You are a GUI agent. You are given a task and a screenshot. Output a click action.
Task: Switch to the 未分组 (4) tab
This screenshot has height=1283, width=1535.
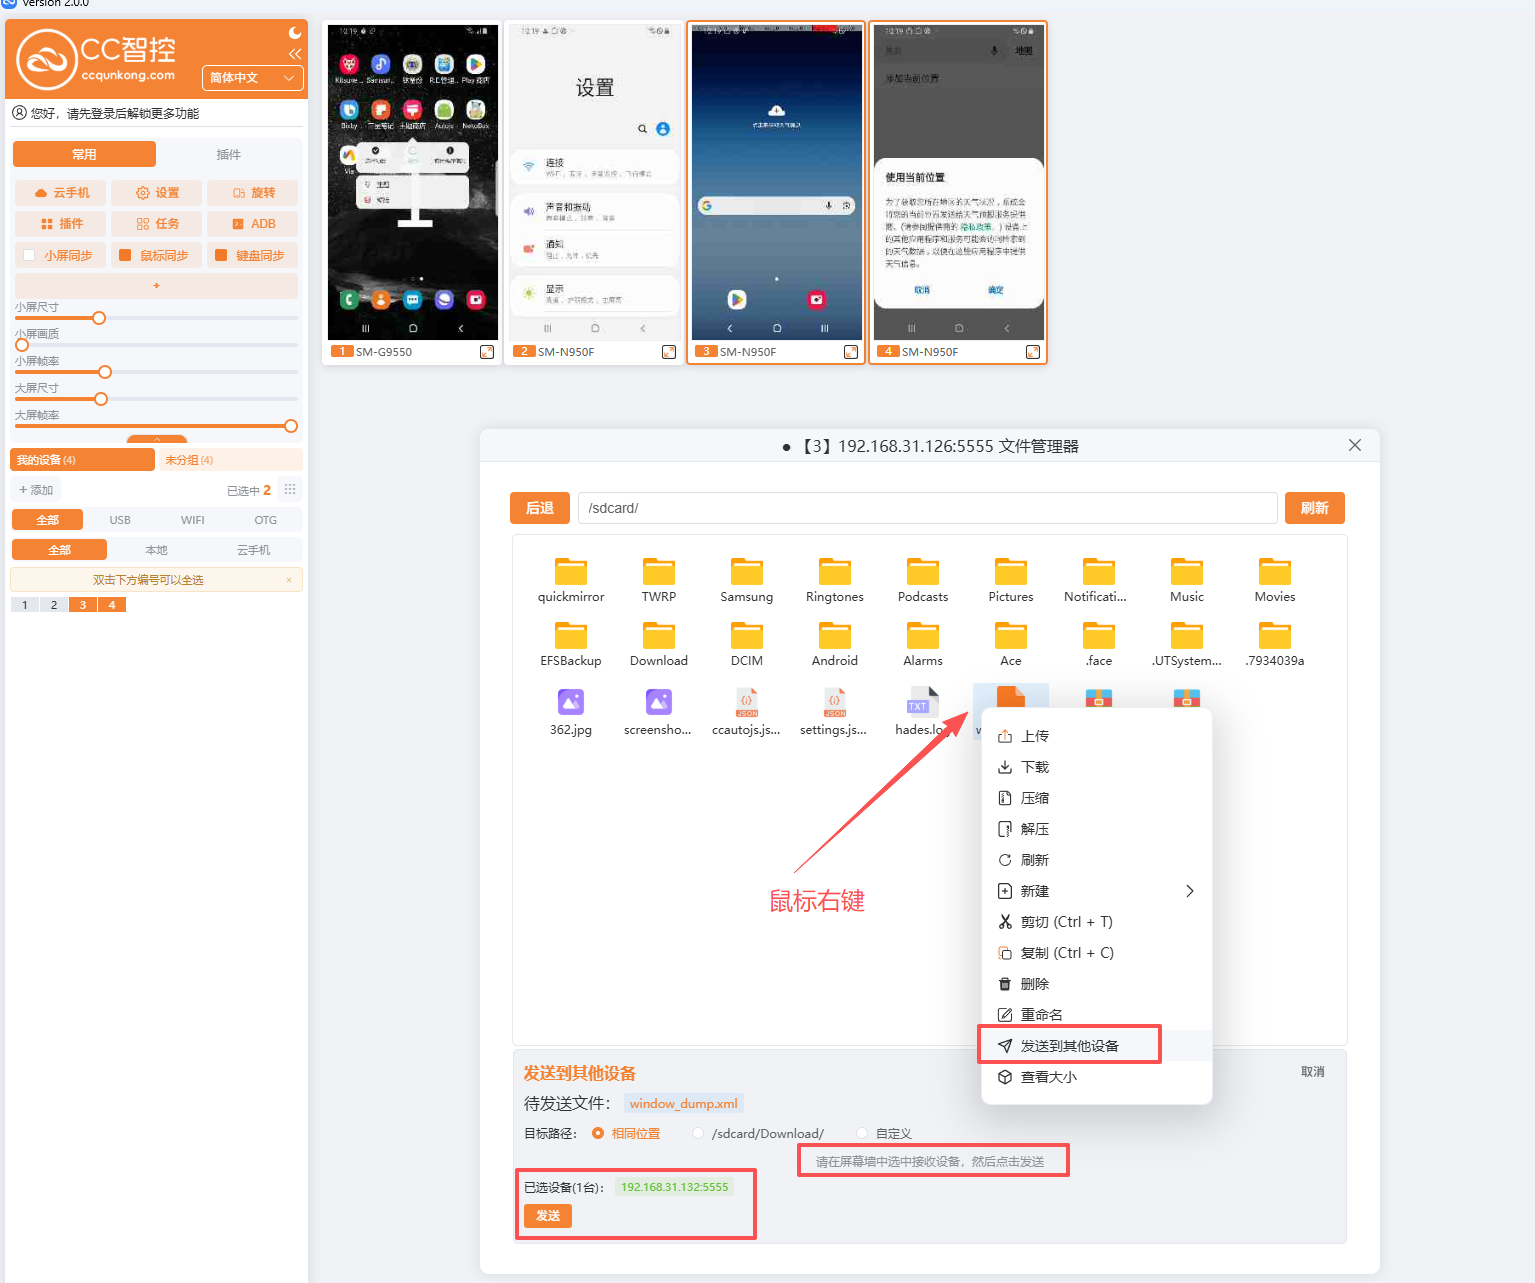tap(189, 460)
